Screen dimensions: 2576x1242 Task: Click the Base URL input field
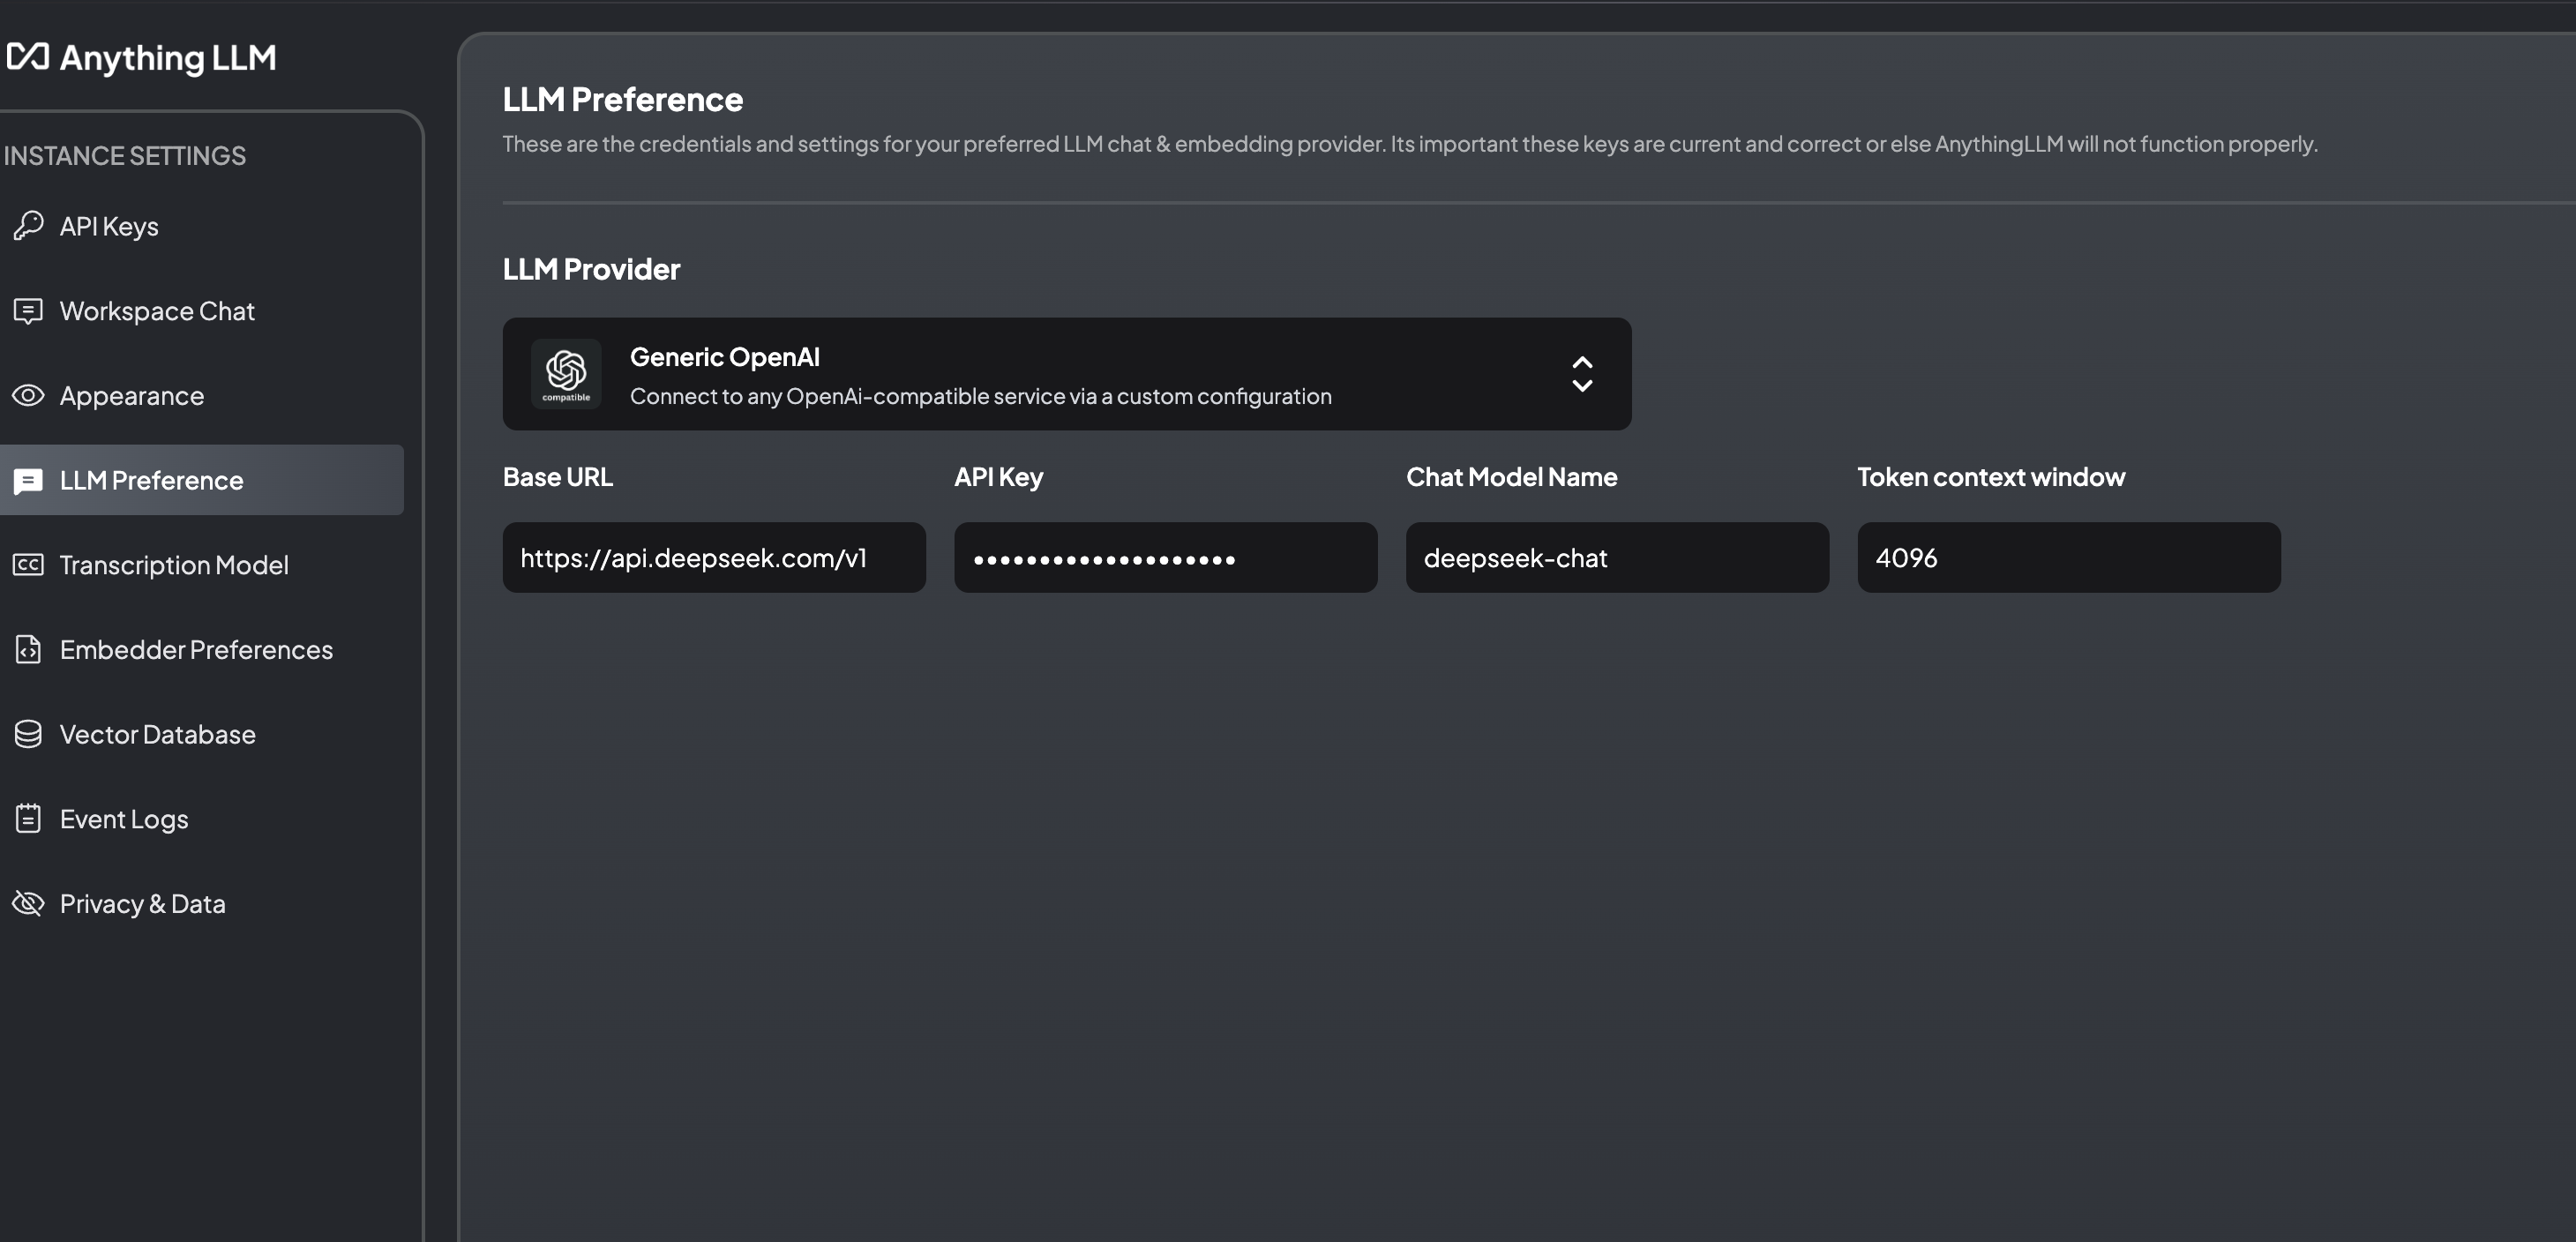click(x=714, y=558)
